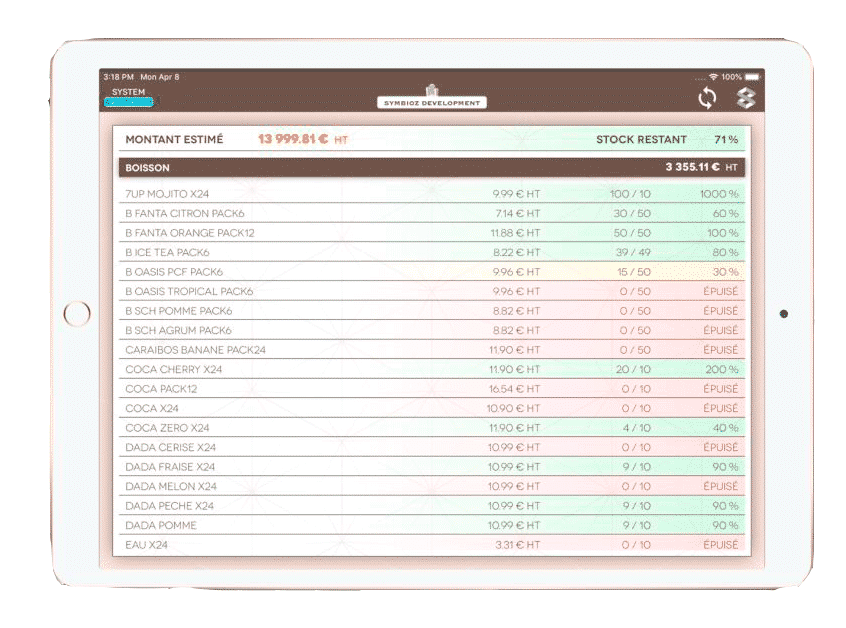Tap the 100 / 10 stock quantity

(630, 194)
